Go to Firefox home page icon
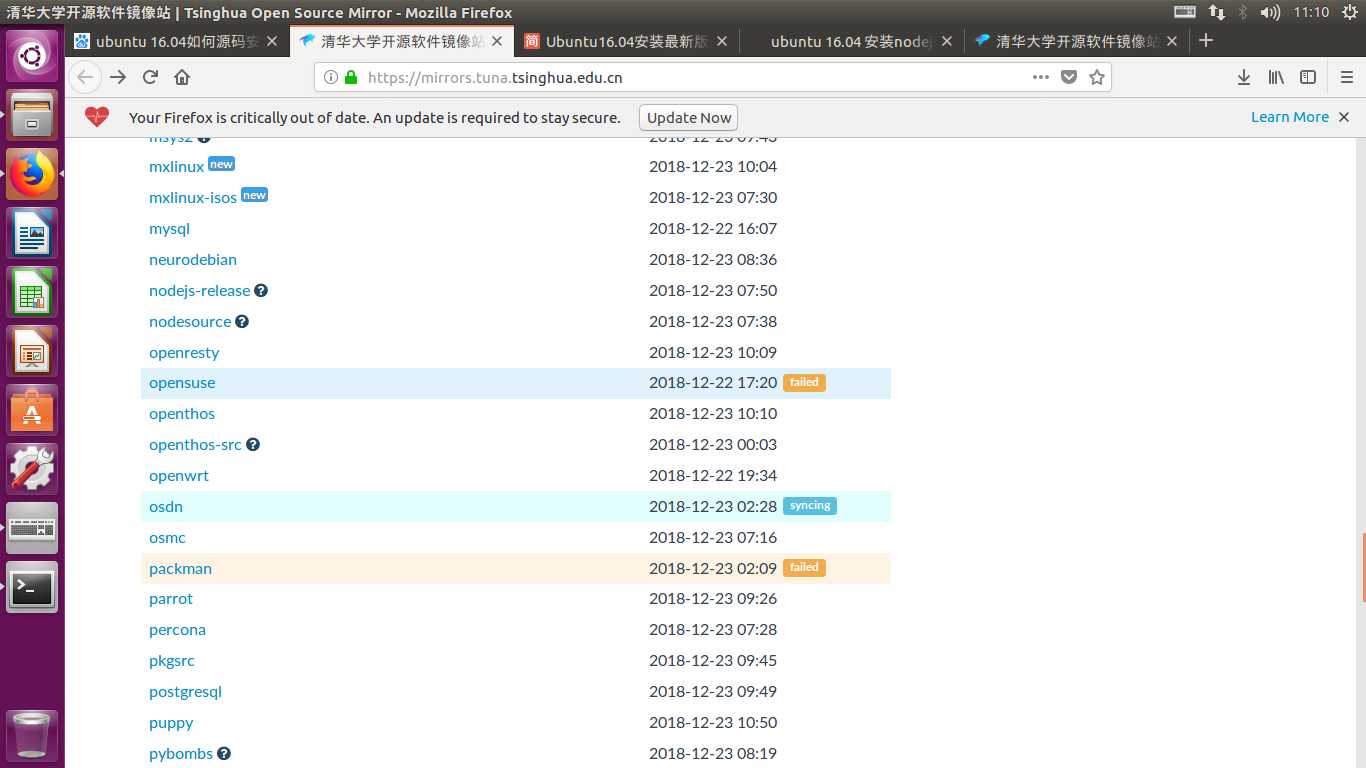 click(x=182, y=77)
